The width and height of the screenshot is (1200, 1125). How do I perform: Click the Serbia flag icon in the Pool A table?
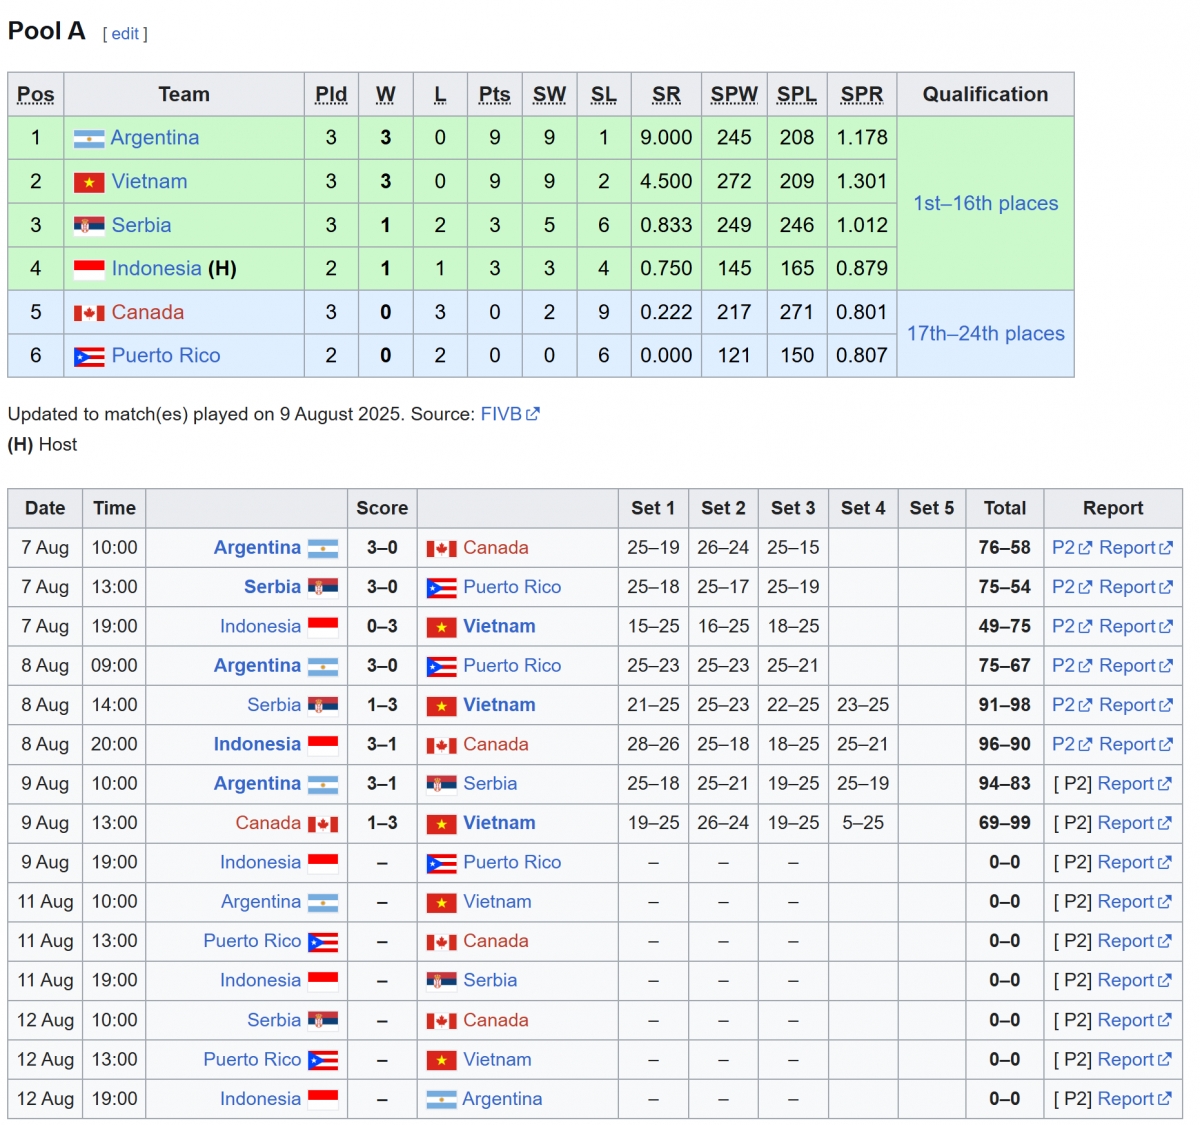(x=88, y=225)
